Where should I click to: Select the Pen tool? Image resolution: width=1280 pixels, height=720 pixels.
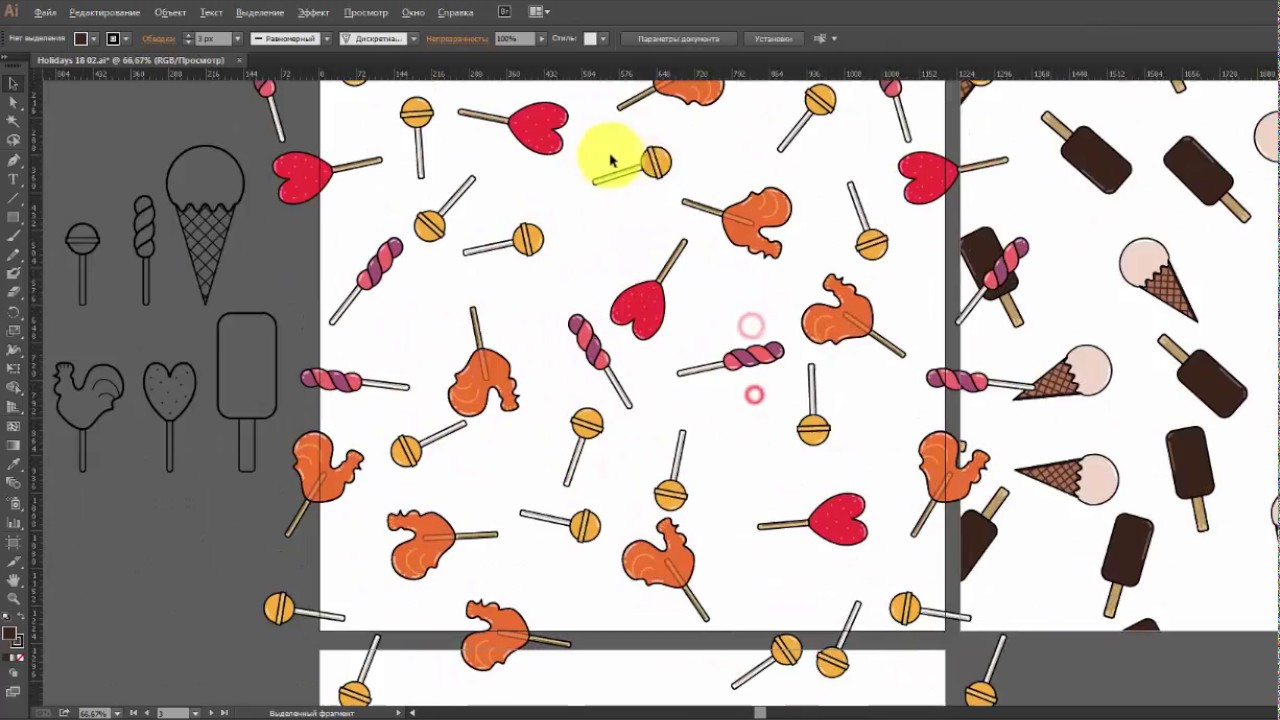[13, 160]
